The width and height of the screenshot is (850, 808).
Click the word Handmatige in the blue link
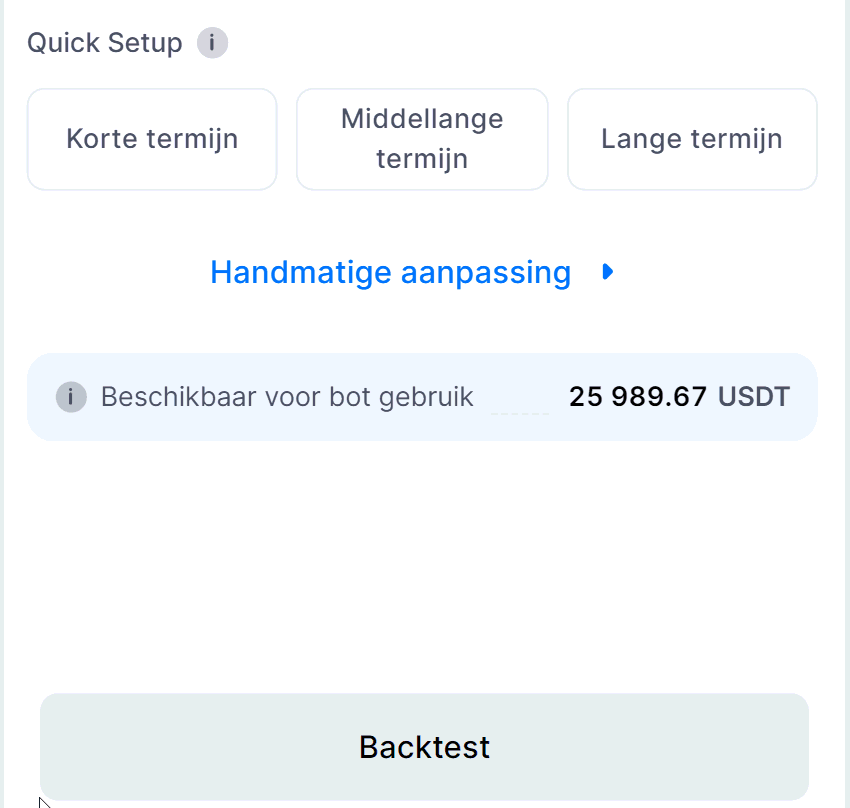299,272
